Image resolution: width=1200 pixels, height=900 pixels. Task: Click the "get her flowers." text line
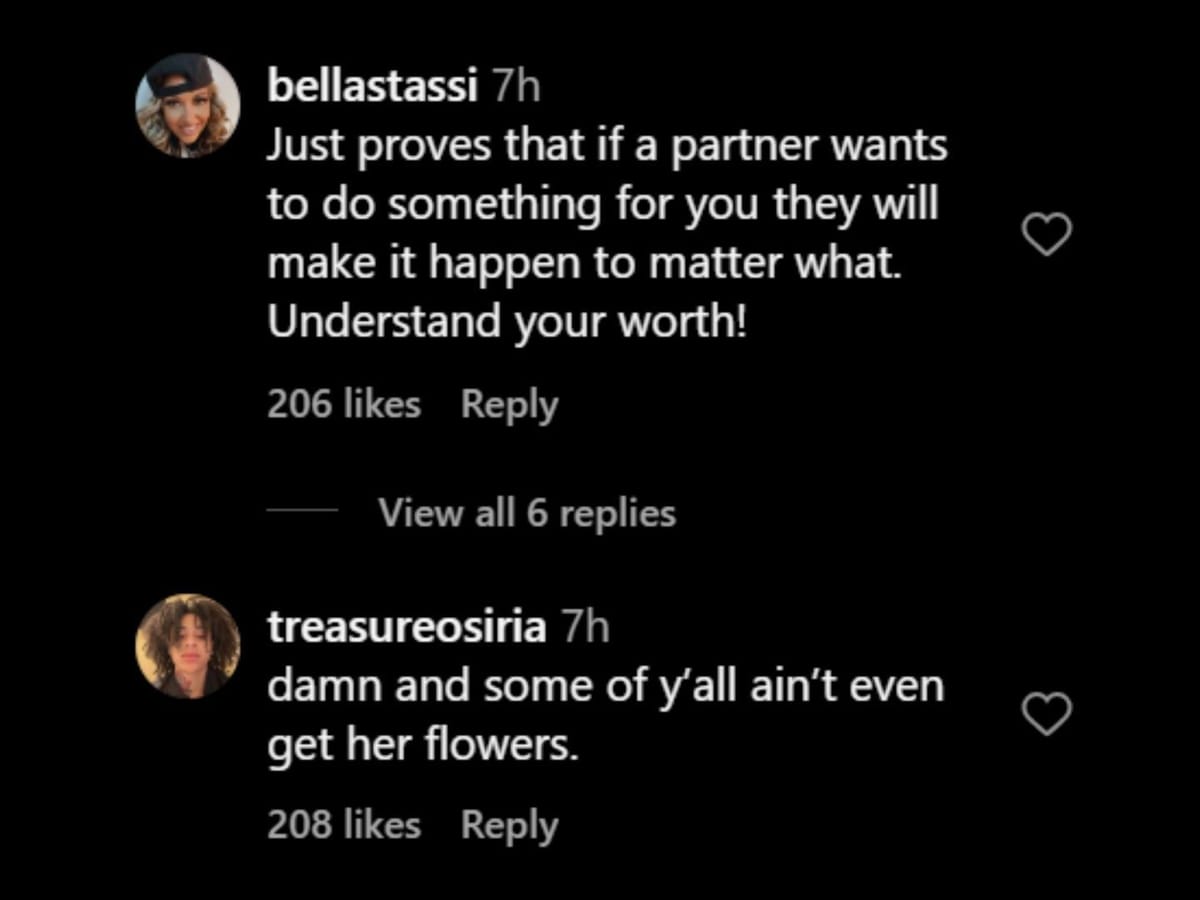pyautogui.click(x=423, y=746)
